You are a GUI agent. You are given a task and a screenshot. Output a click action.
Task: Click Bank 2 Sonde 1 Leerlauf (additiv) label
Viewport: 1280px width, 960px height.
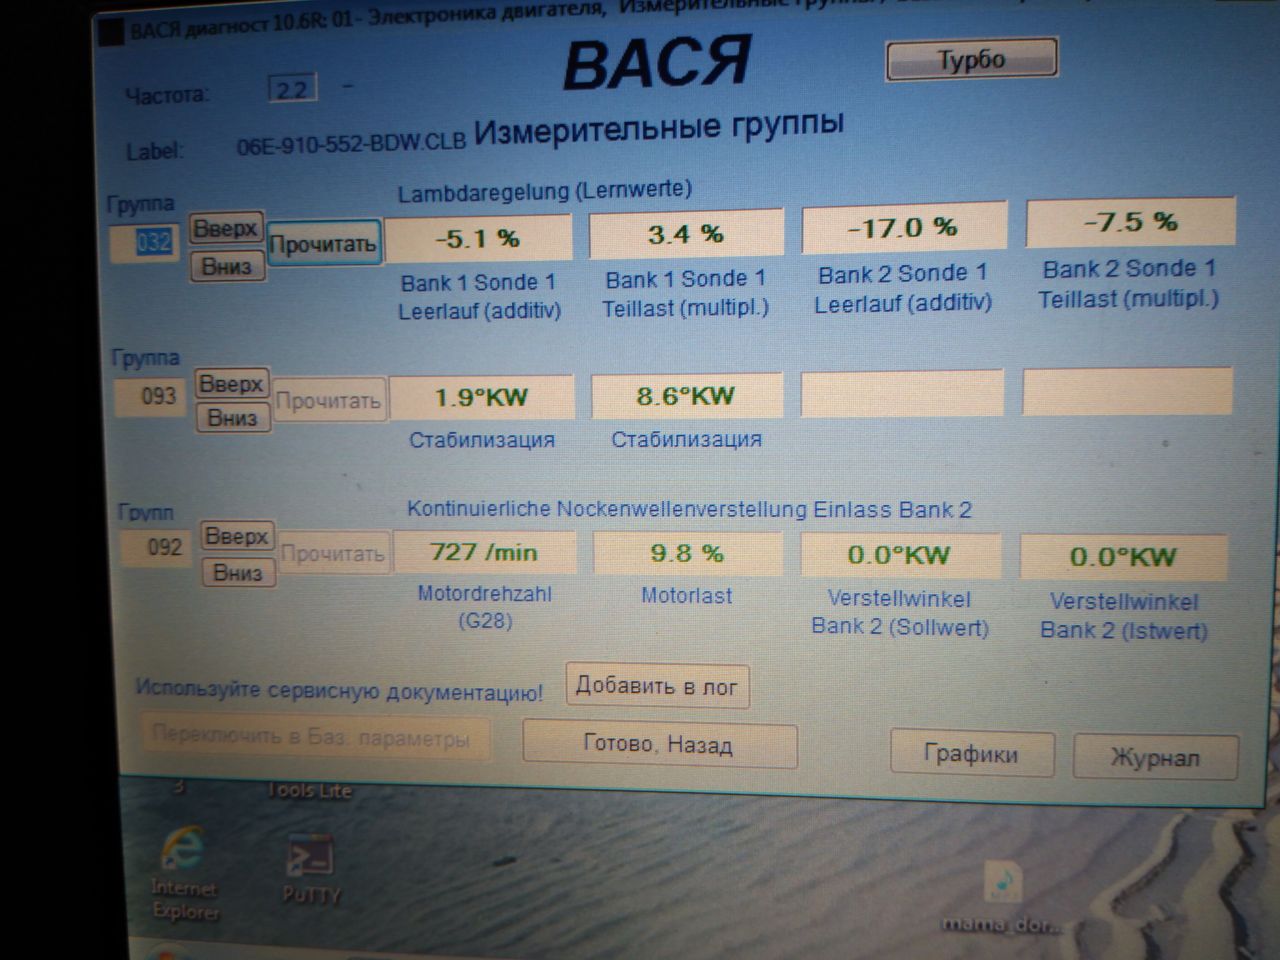(x=903, y=288)
